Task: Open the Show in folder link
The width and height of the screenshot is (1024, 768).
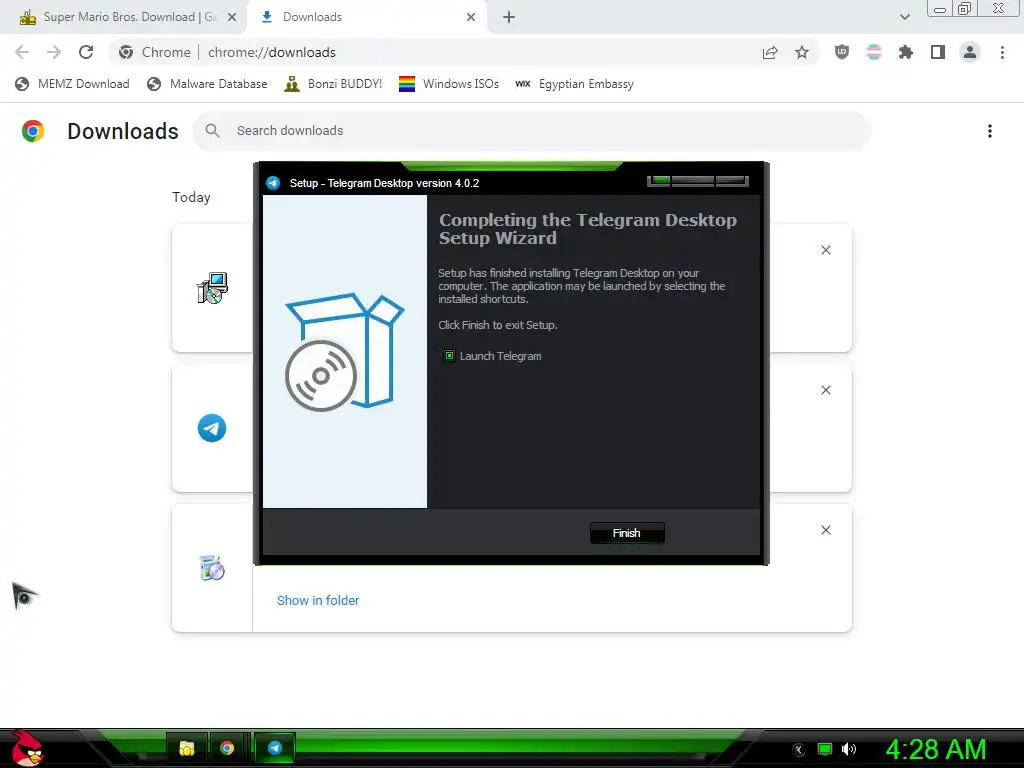Action: [318, 600]
